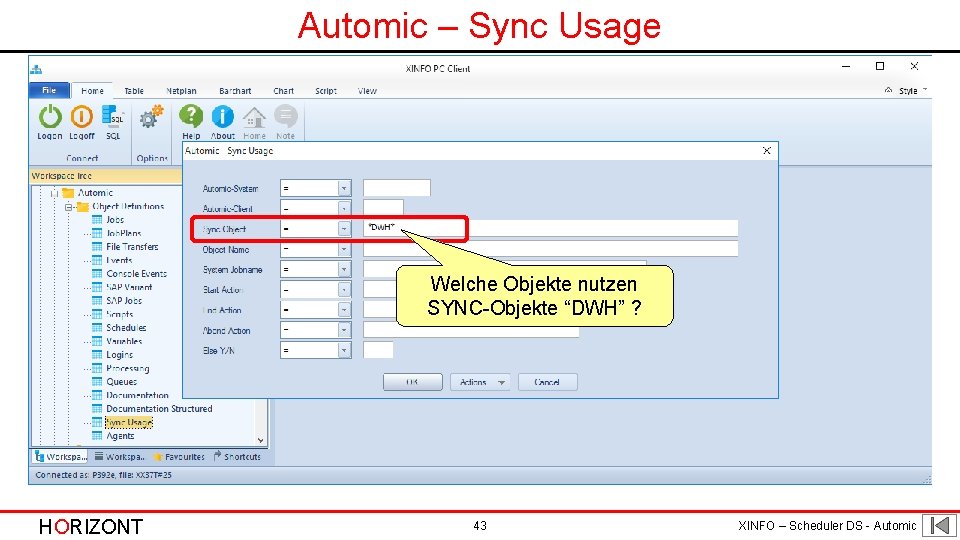Image resolution: width=960 pixels, height=540 pixels.
Task: Open Abend Action operator dropdown
Action: (344, 330)
